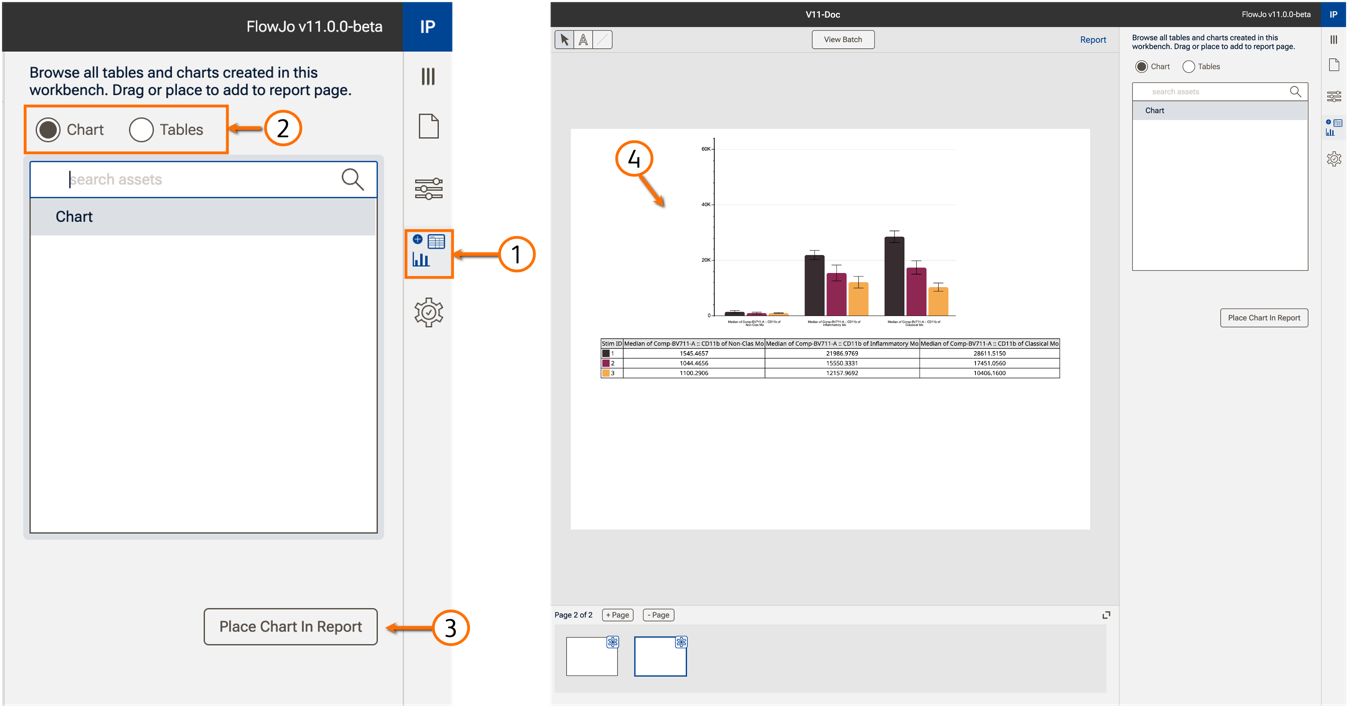Select the arrow pointer tool in report toolbar
Screen dimensions: 1347x707
pyautogui.click(x=565, y=40)
